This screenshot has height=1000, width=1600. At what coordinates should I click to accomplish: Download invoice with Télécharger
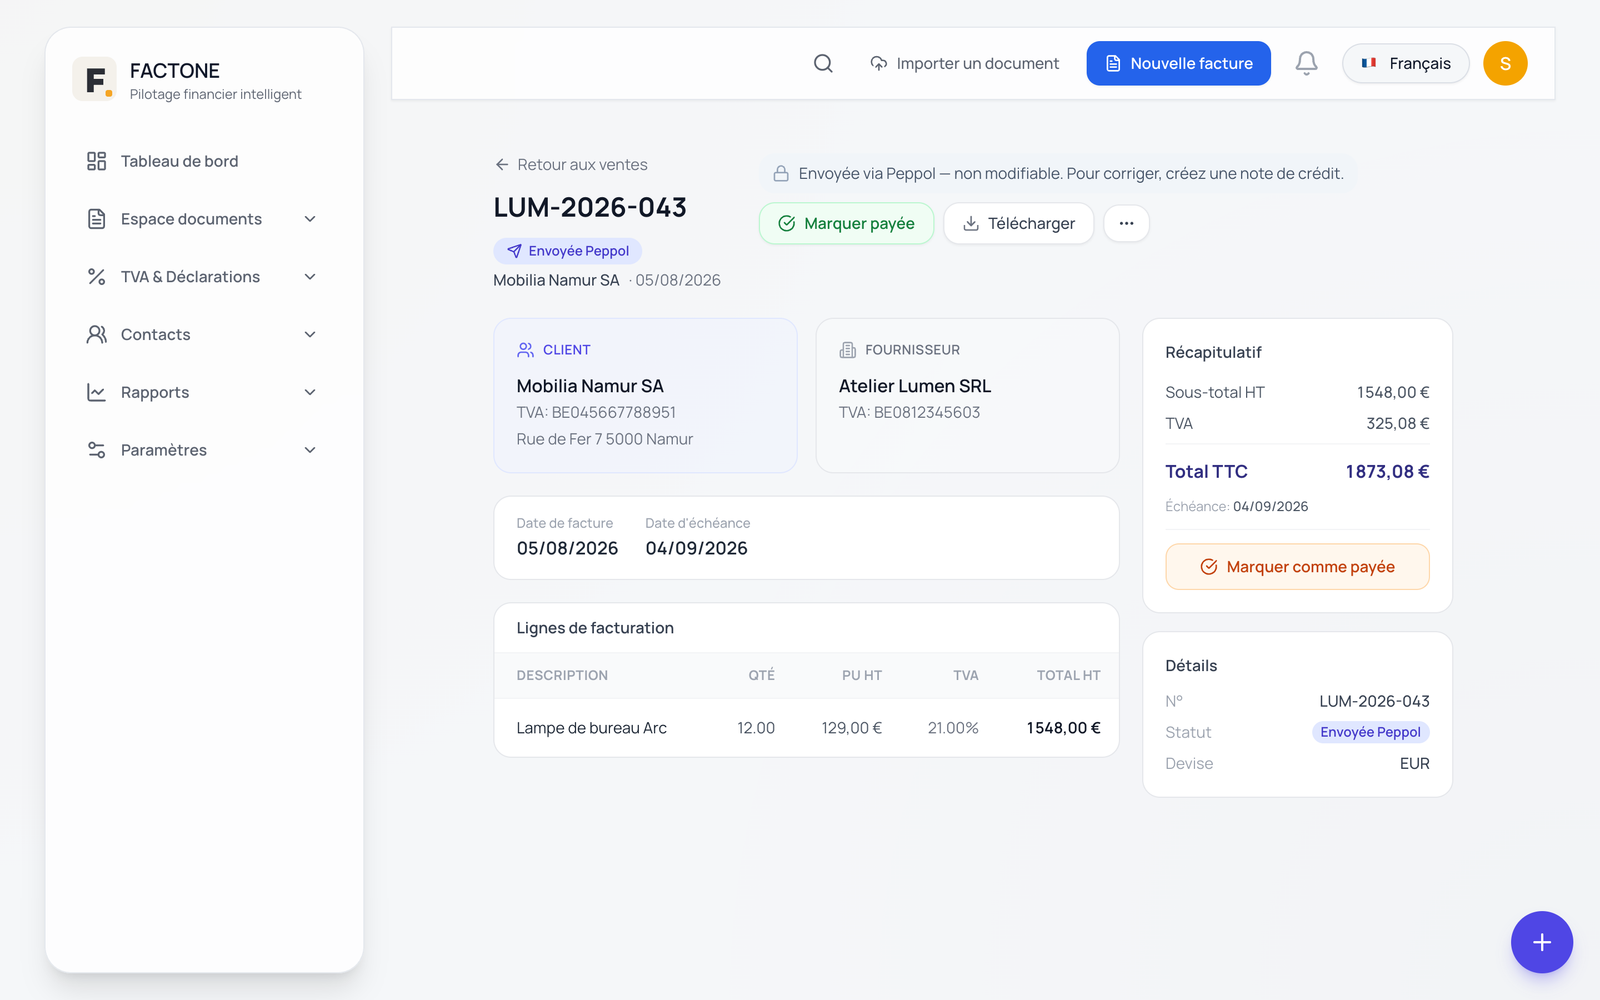coord(1018,223)
